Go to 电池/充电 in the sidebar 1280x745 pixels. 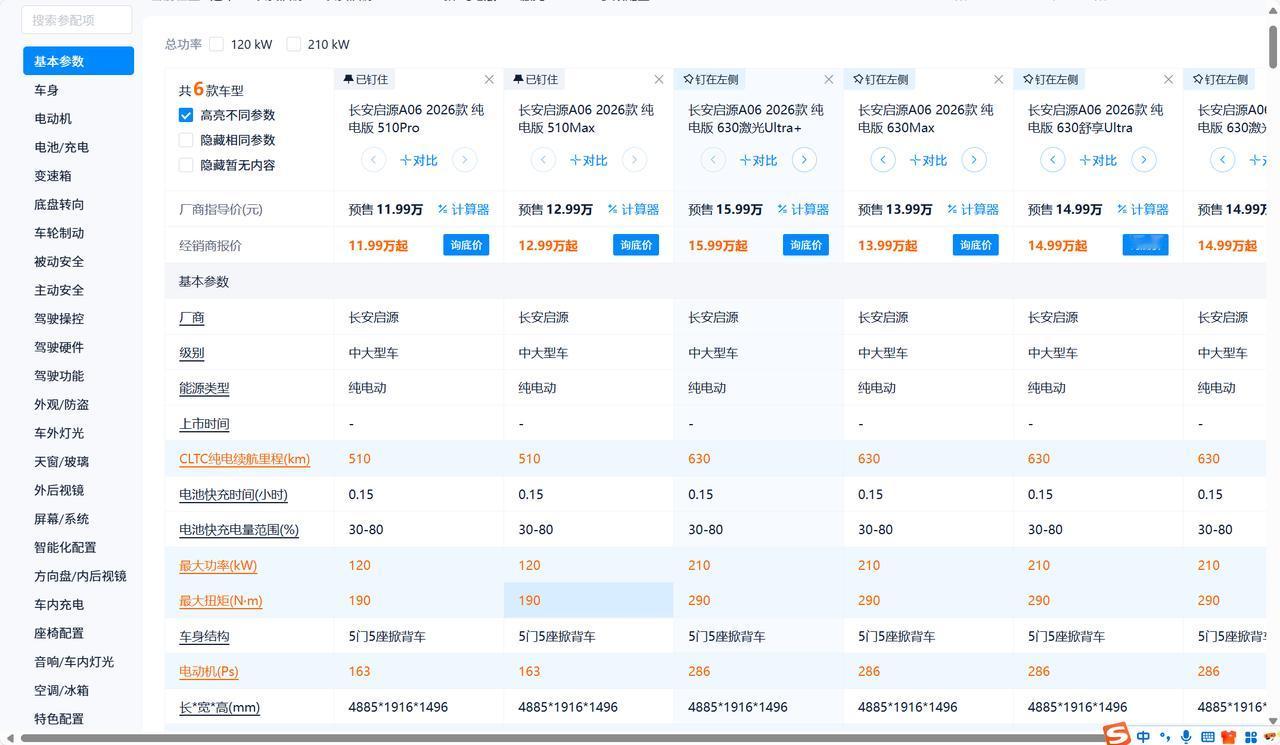[61, 147]
